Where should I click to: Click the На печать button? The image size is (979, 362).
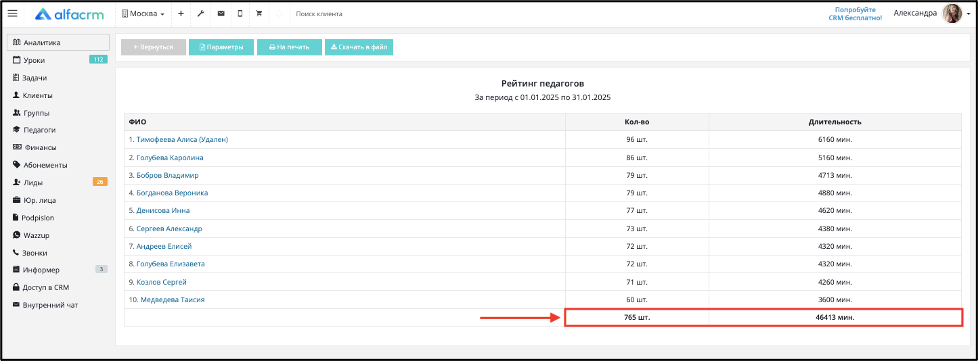289,47
